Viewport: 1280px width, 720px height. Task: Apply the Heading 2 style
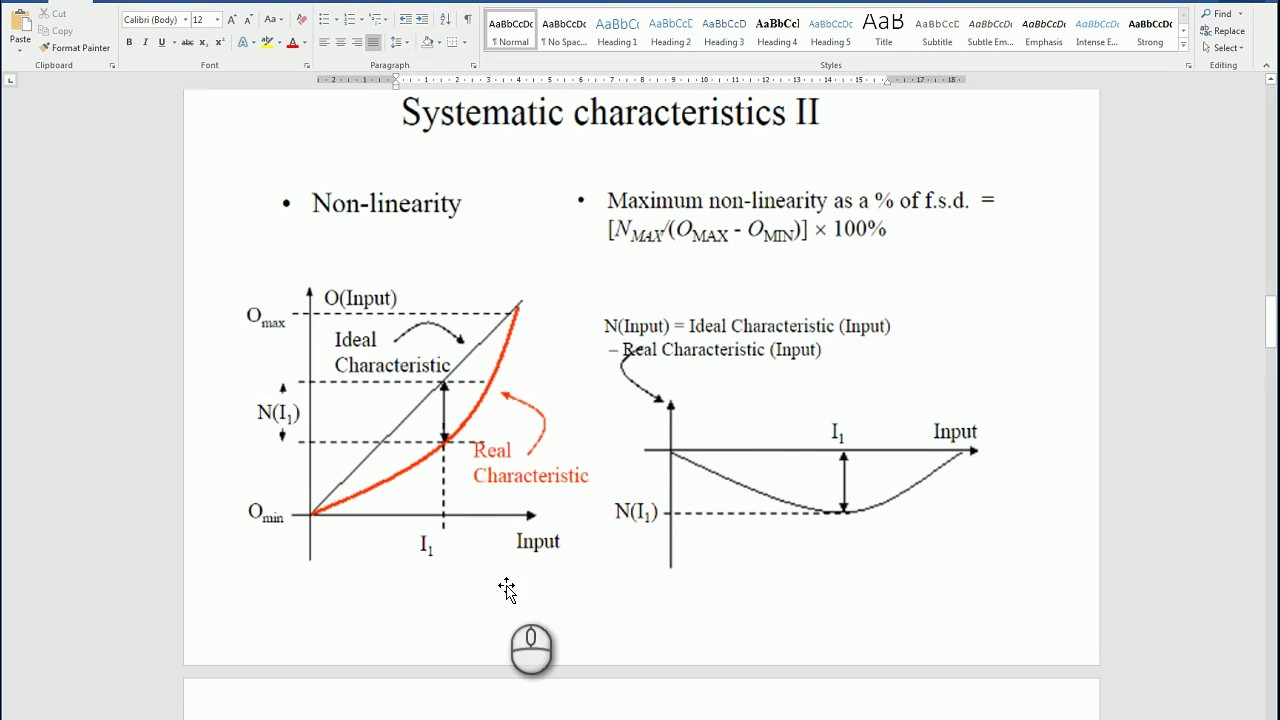coord(671,31)
